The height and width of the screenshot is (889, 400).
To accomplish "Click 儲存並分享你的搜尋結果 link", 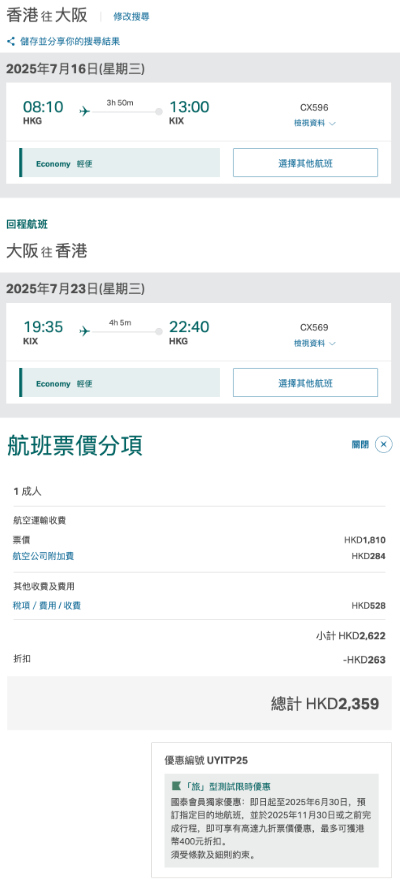I will pos(70,41).
